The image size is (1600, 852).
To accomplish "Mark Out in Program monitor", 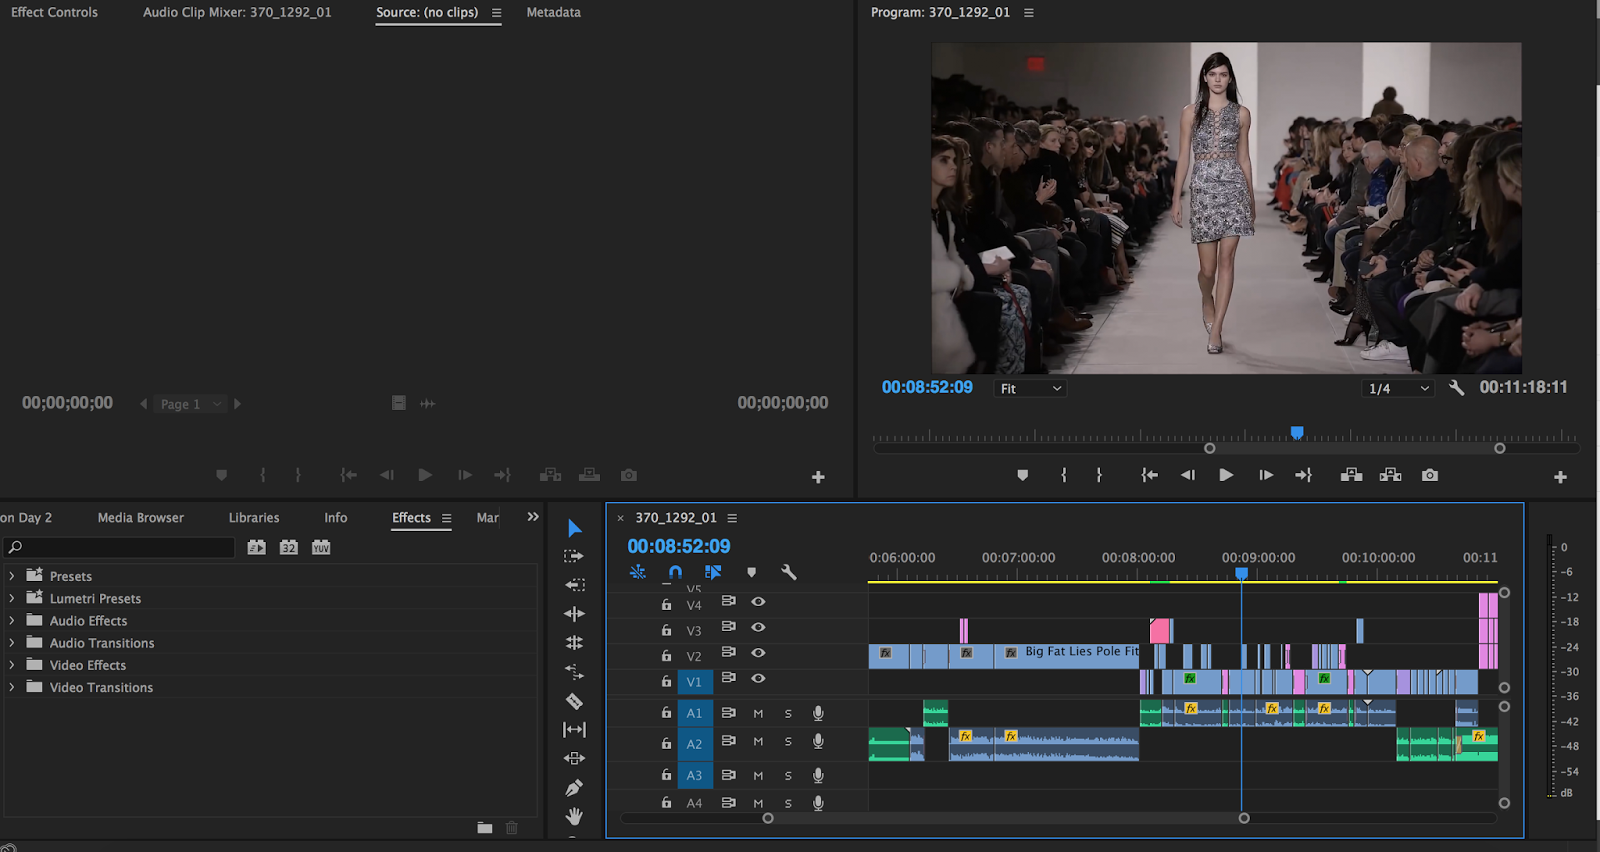I will pyautogui.click(x=1099, y=475).
